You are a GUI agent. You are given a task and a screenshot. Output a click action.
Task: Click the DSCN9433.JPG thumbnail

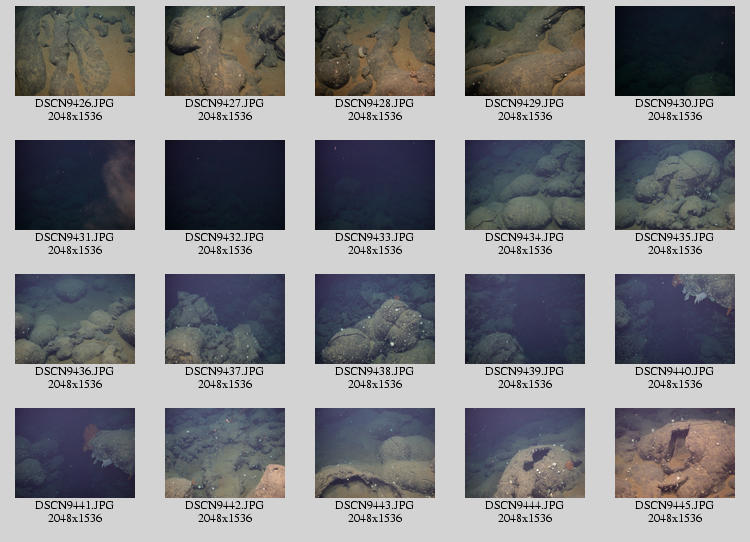[x=375, y=185]
